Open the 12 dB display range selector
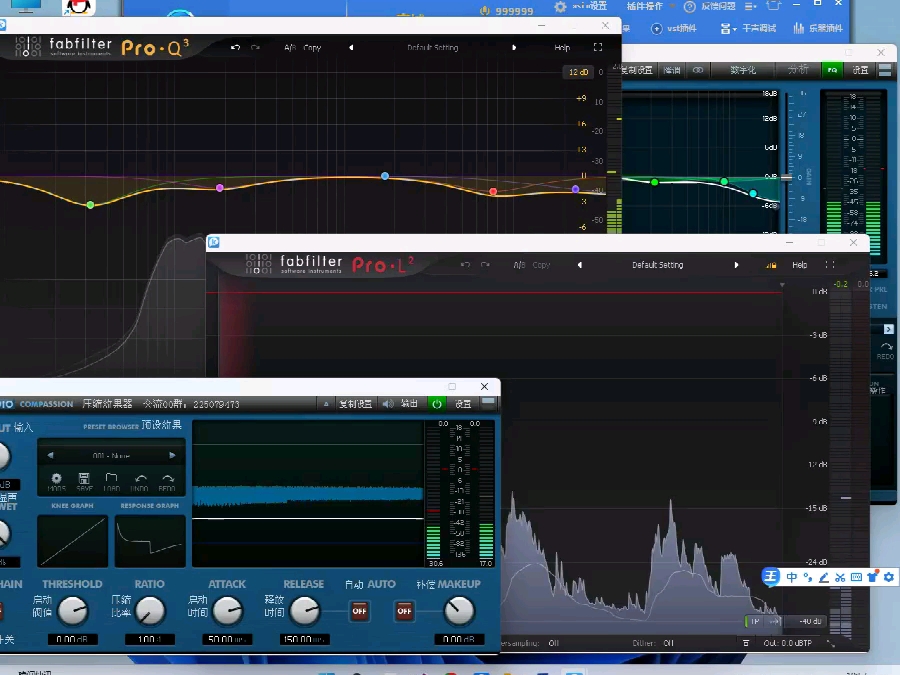This screenshot has height=675, width=900. pyautogui.click(x=578, y=72)
